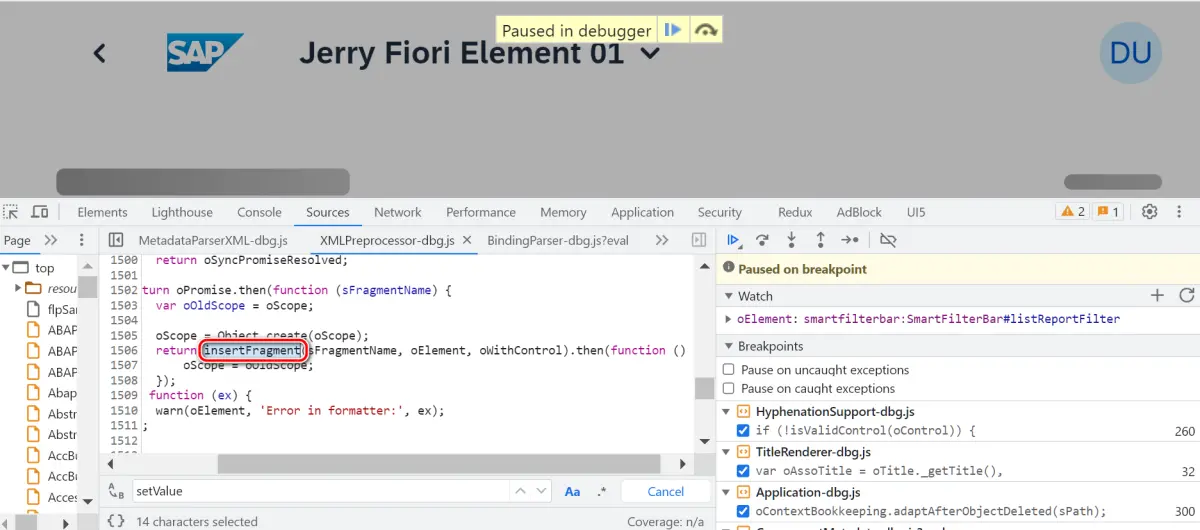Click the issues counter showing 1
1200x530 pixels.
coord(1107,212)
